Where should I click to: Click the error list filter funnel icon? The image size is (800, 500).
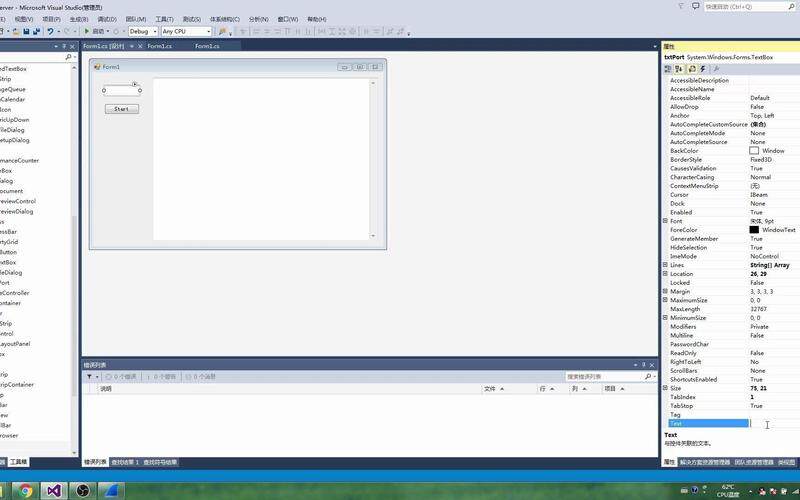pyautogui.click(x=89, y=377)
